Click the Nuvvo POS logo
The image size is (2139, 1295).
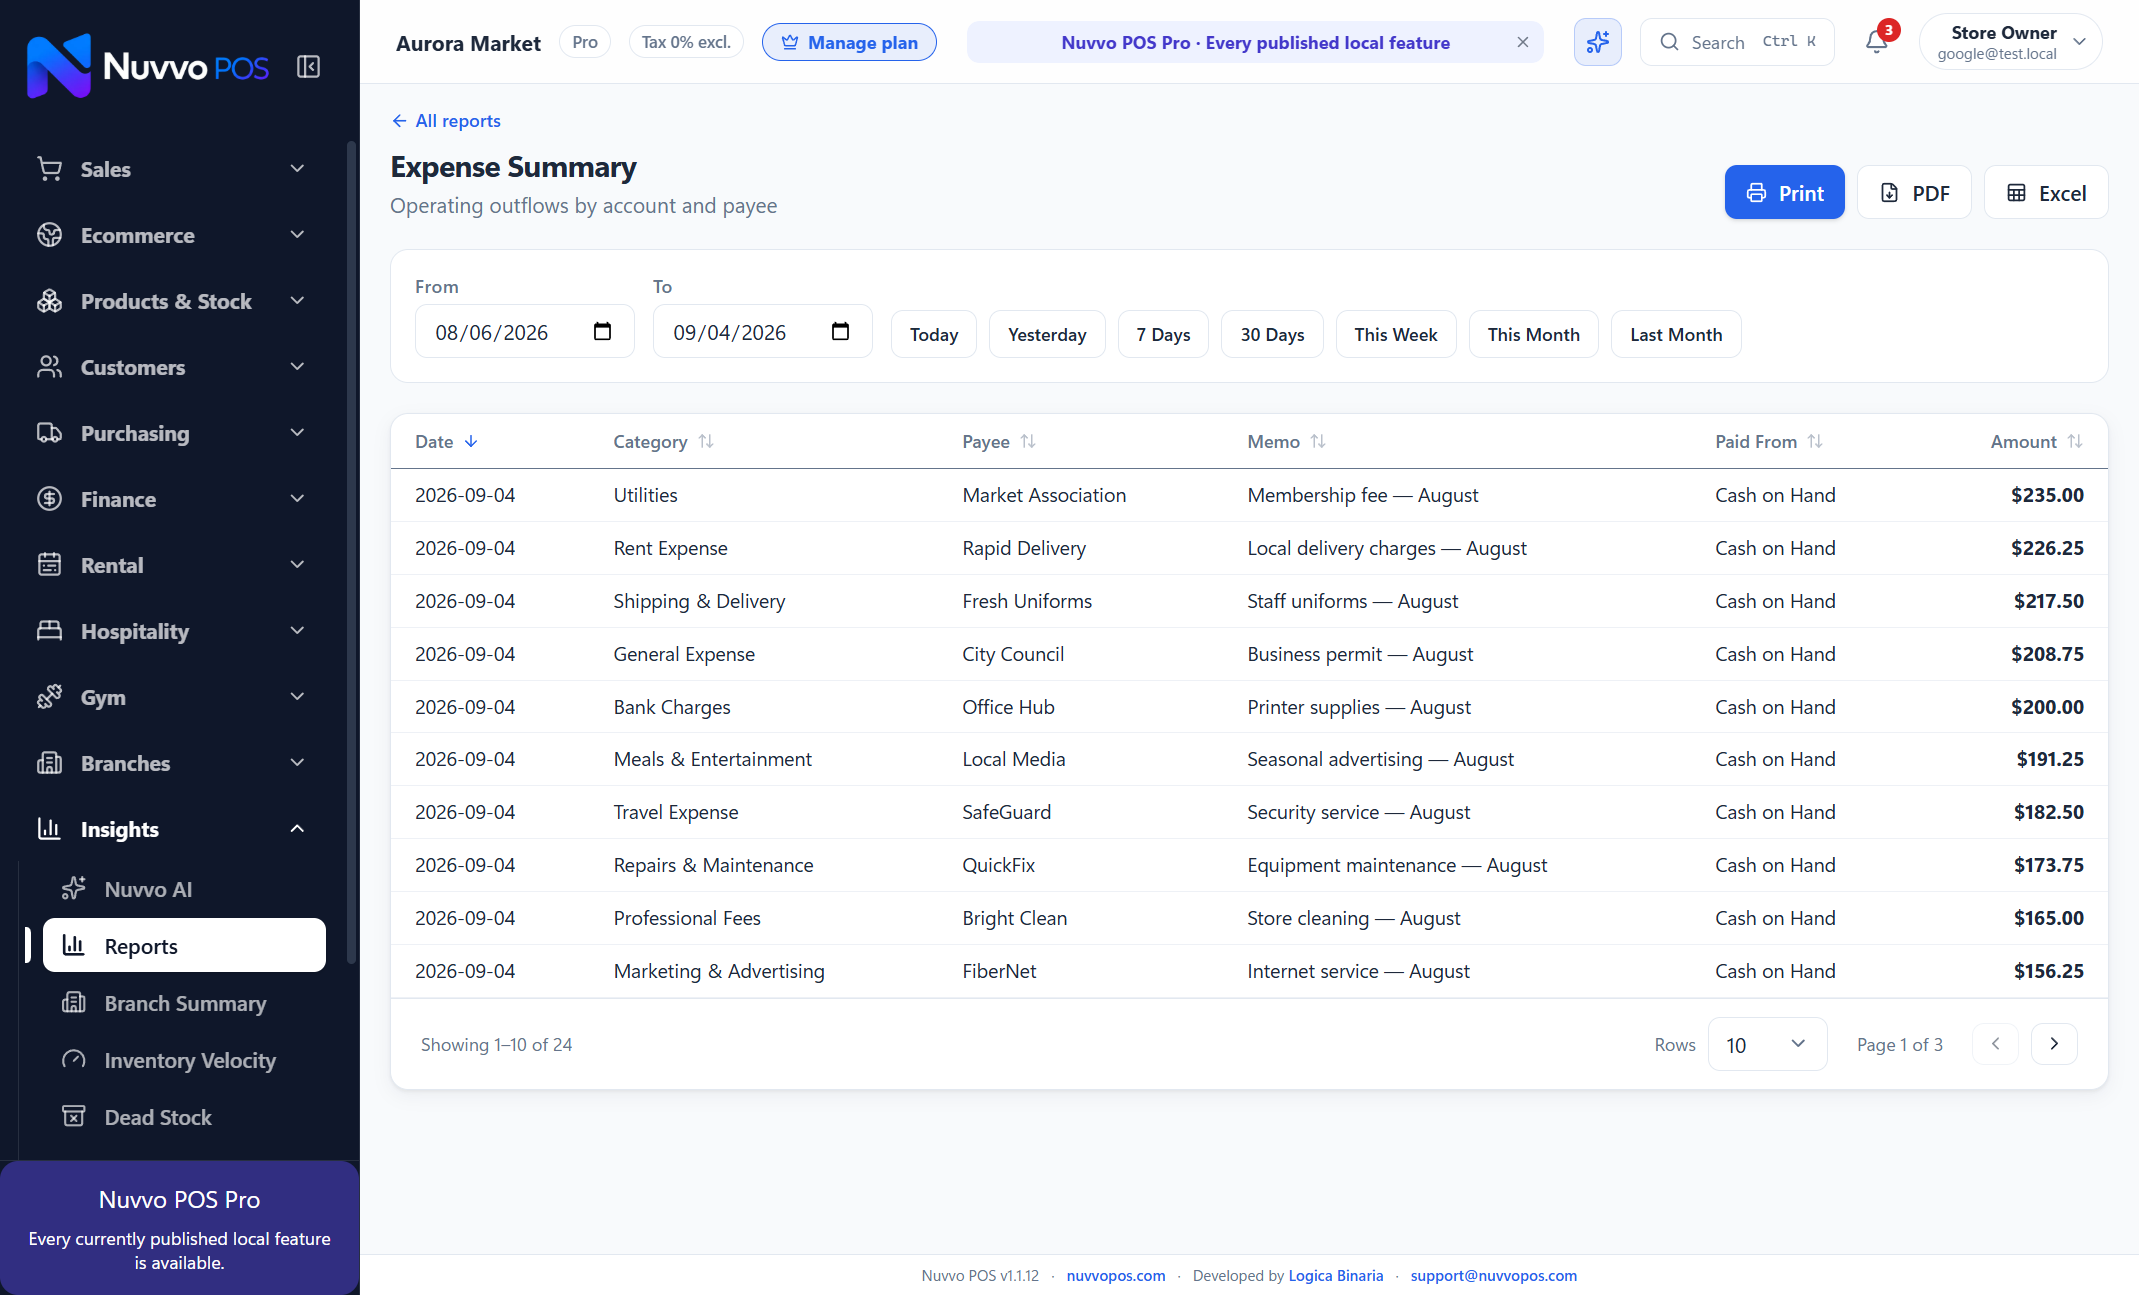pos(148,66)
